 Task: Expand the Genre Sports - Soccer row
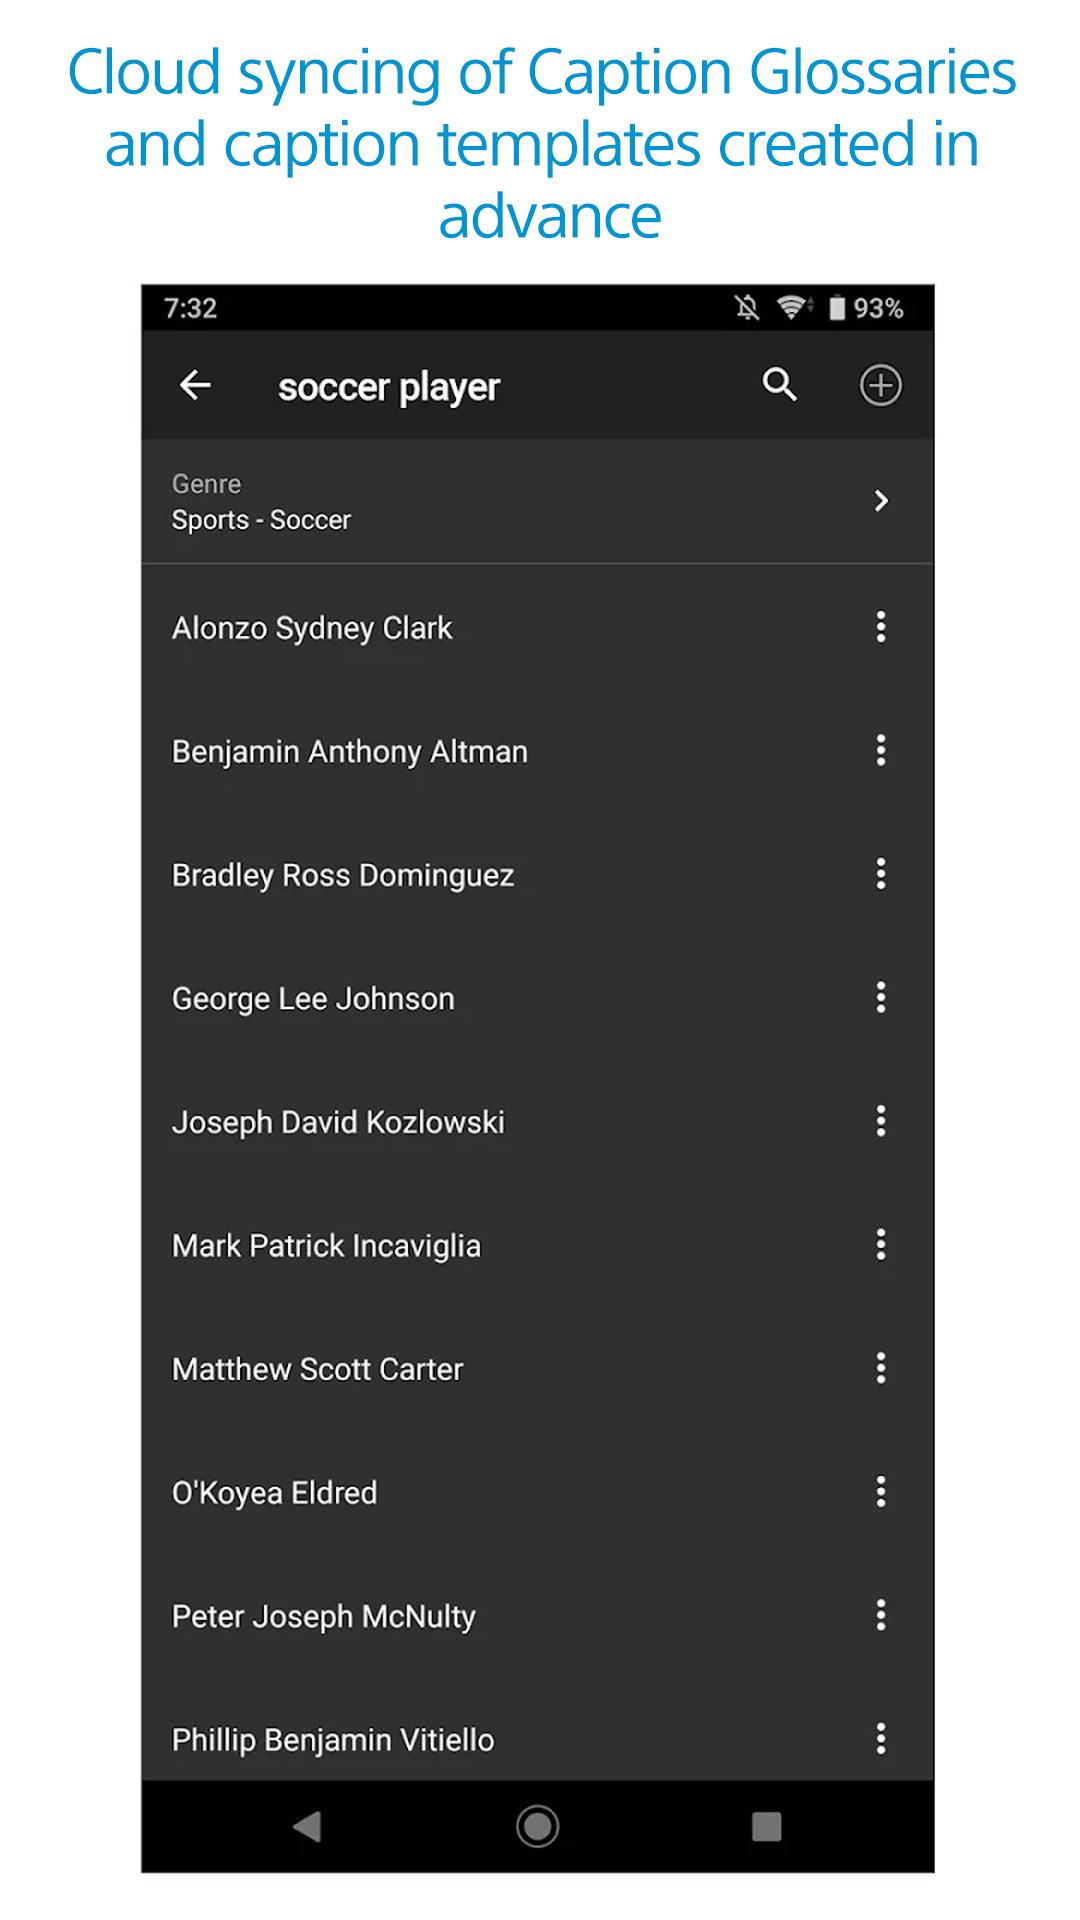tap(538, 501)
